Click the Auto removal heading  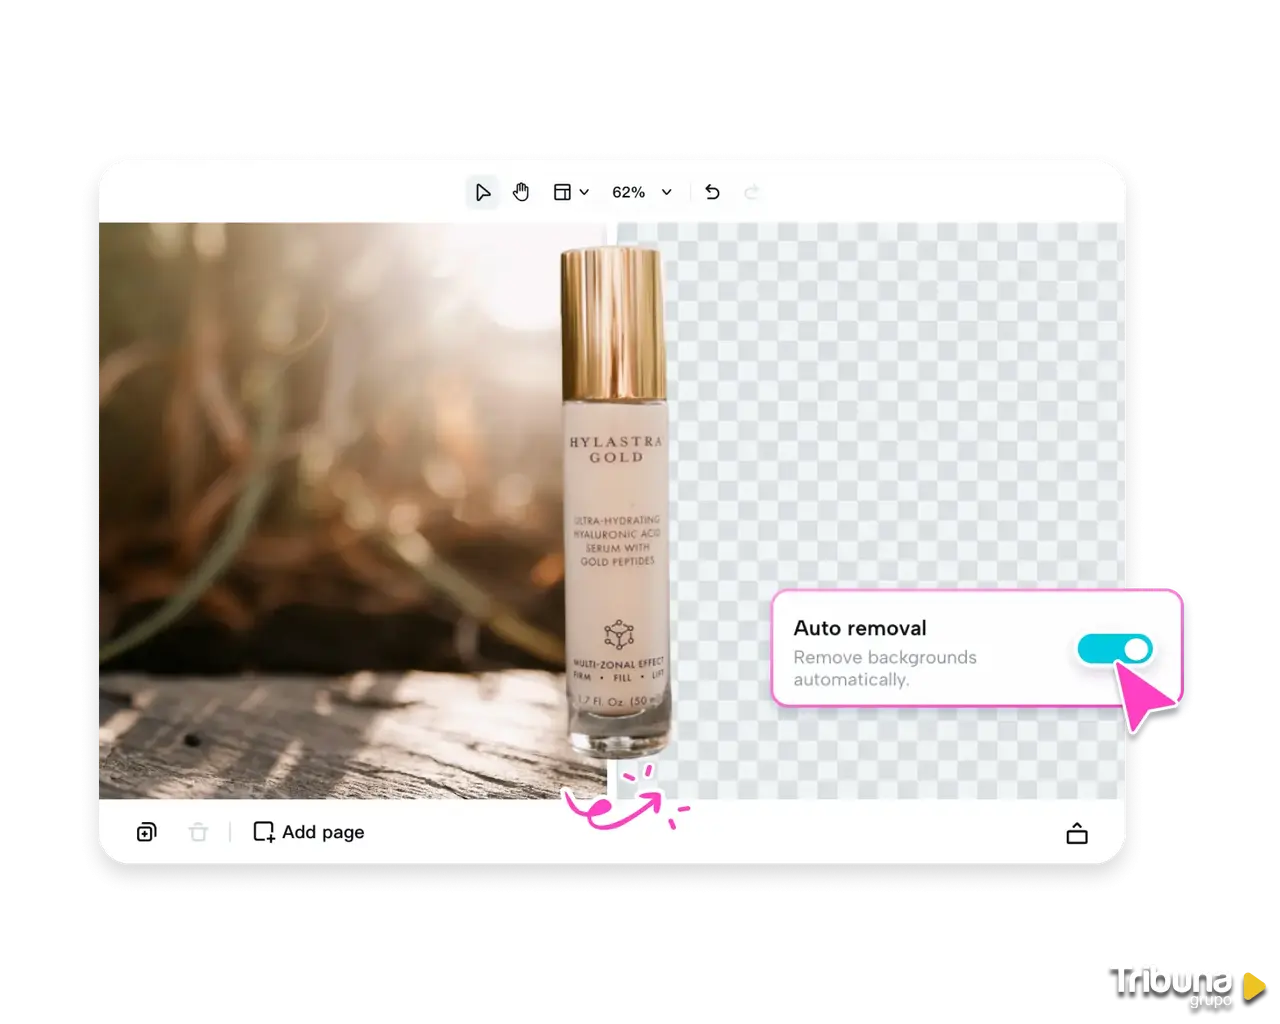[x=860, y=628]
